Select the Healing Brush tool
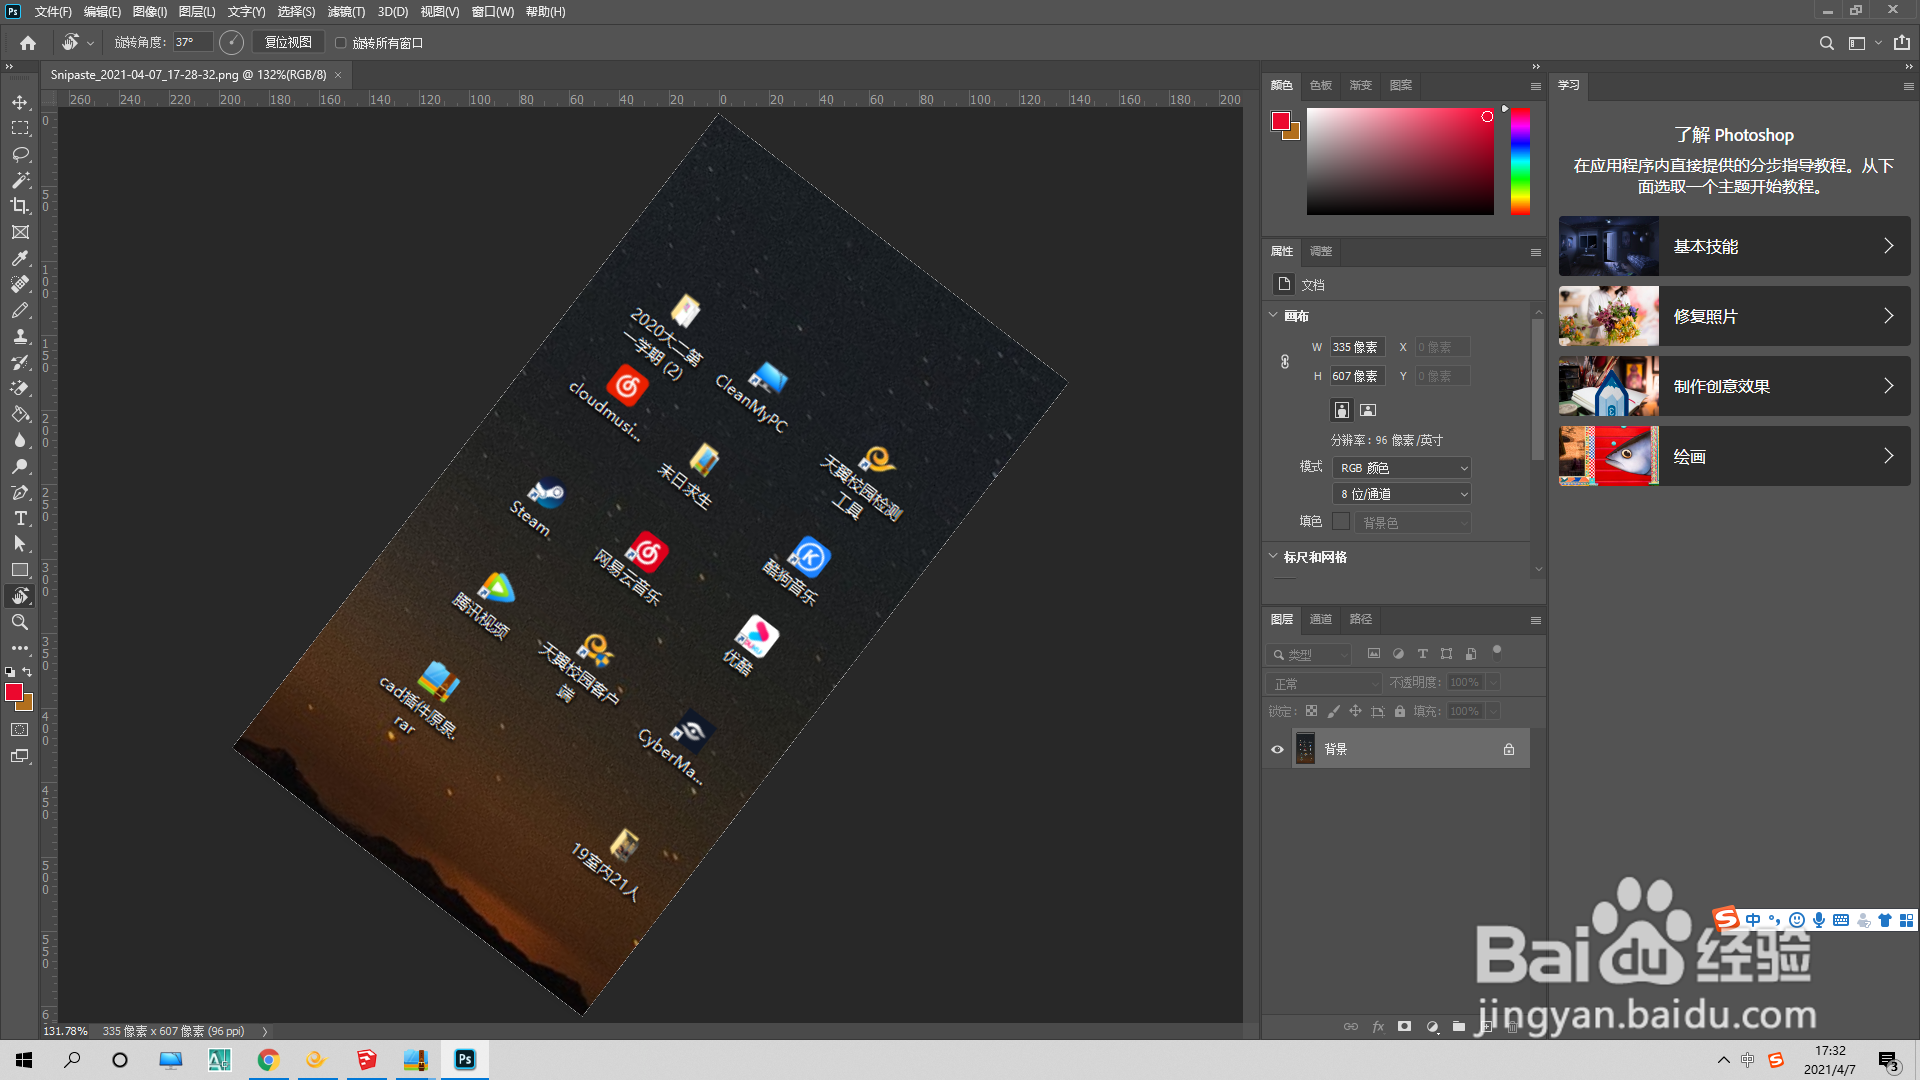Viewport: 1920px width, 1080px height. coord(20,284)
